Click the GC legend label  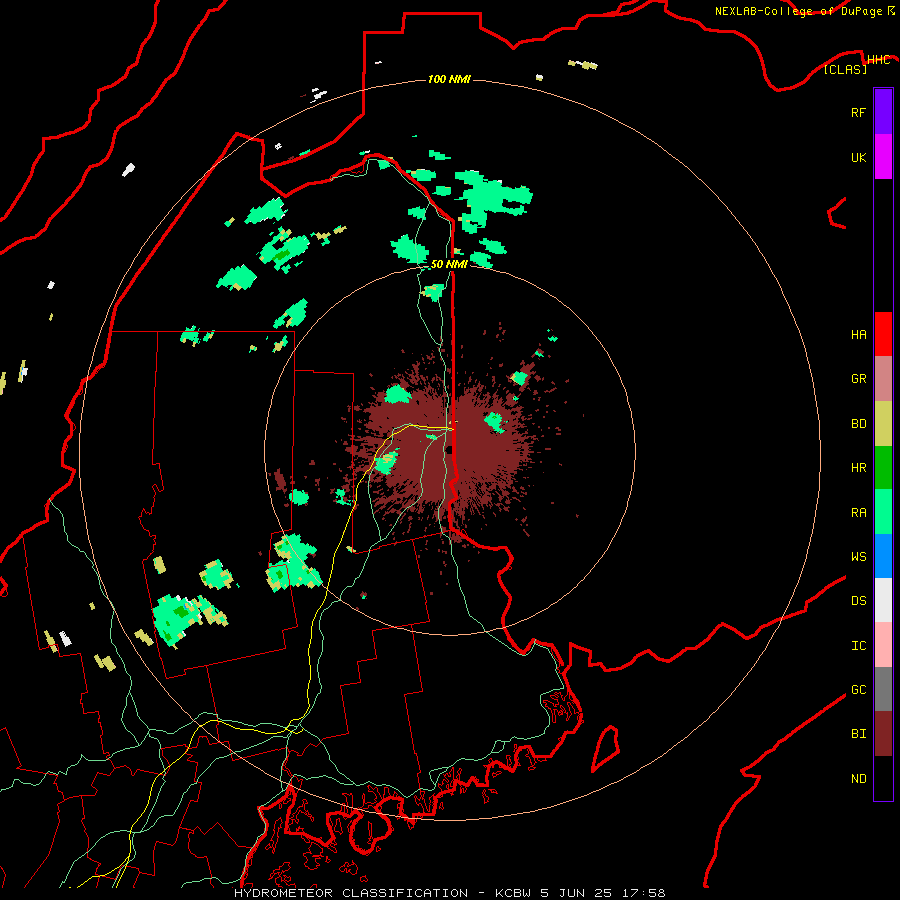858,689
